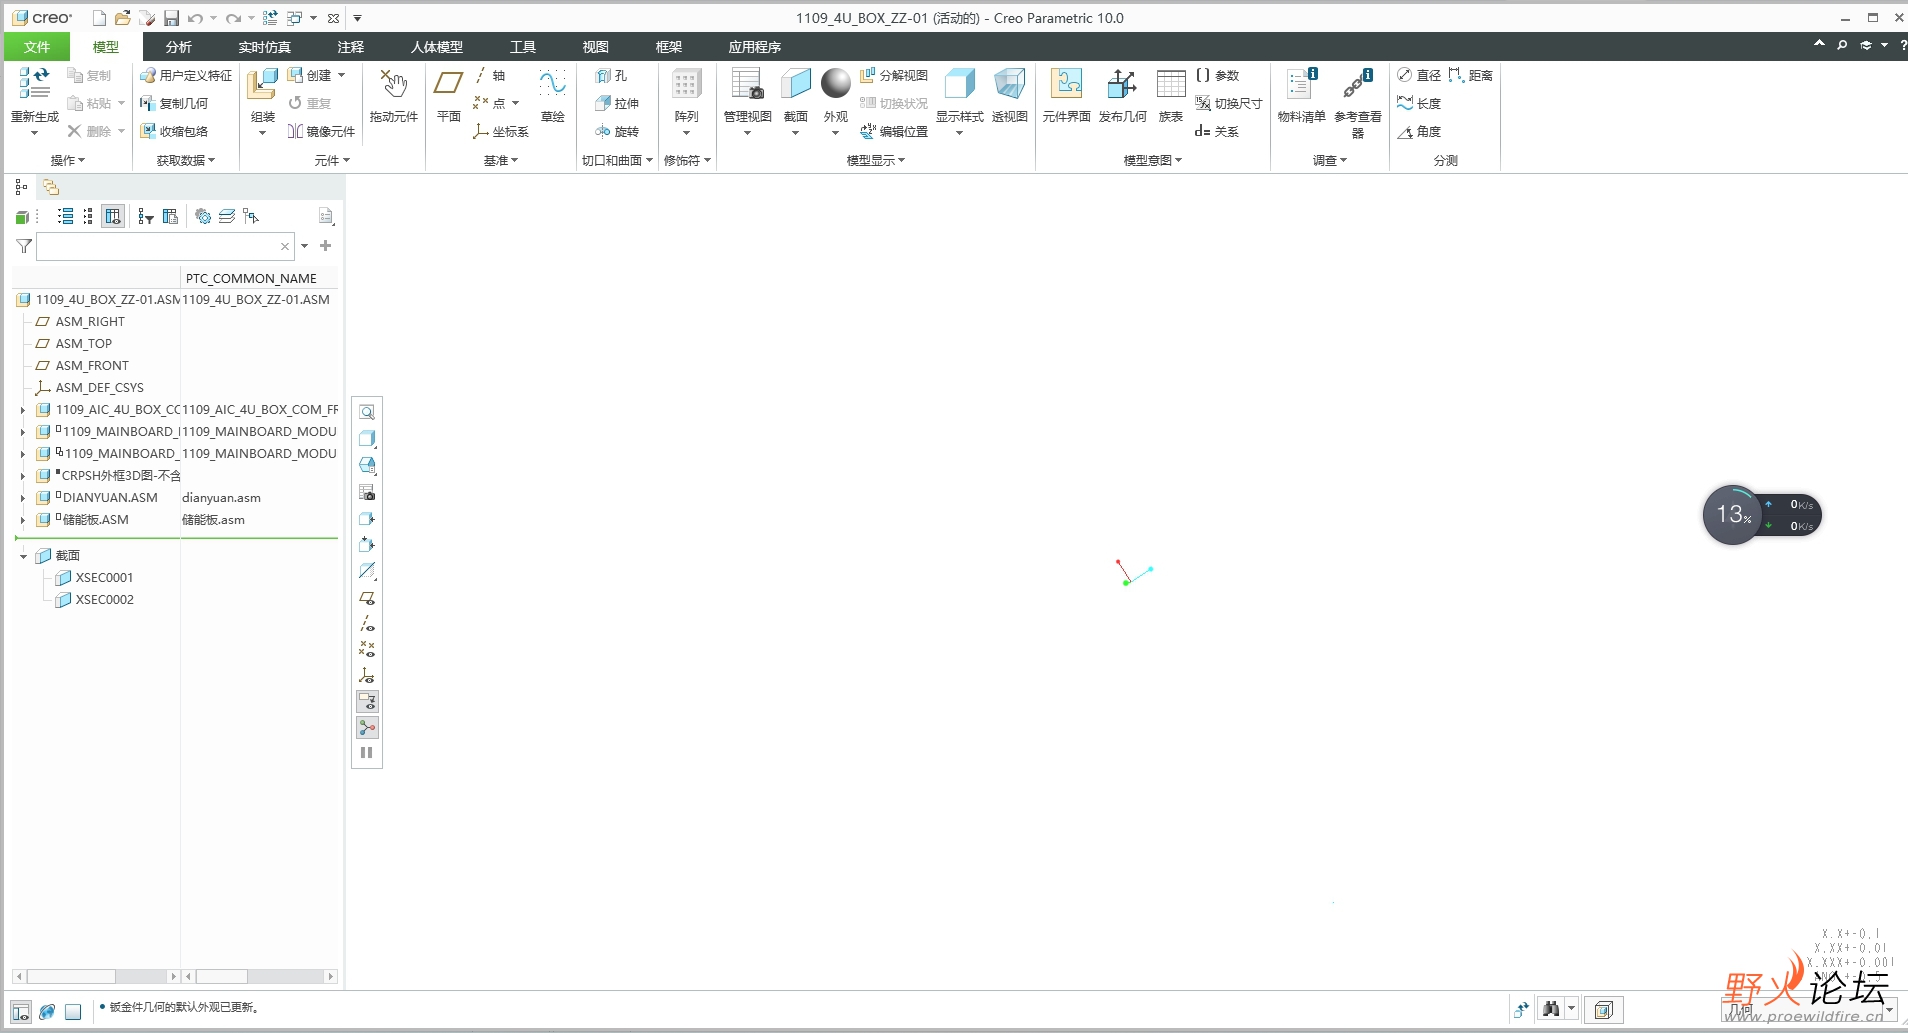The height and width of the screenshot is (1033, 1908).
Task: Click the 组装 (Assemble) icon
Action: 262,84
